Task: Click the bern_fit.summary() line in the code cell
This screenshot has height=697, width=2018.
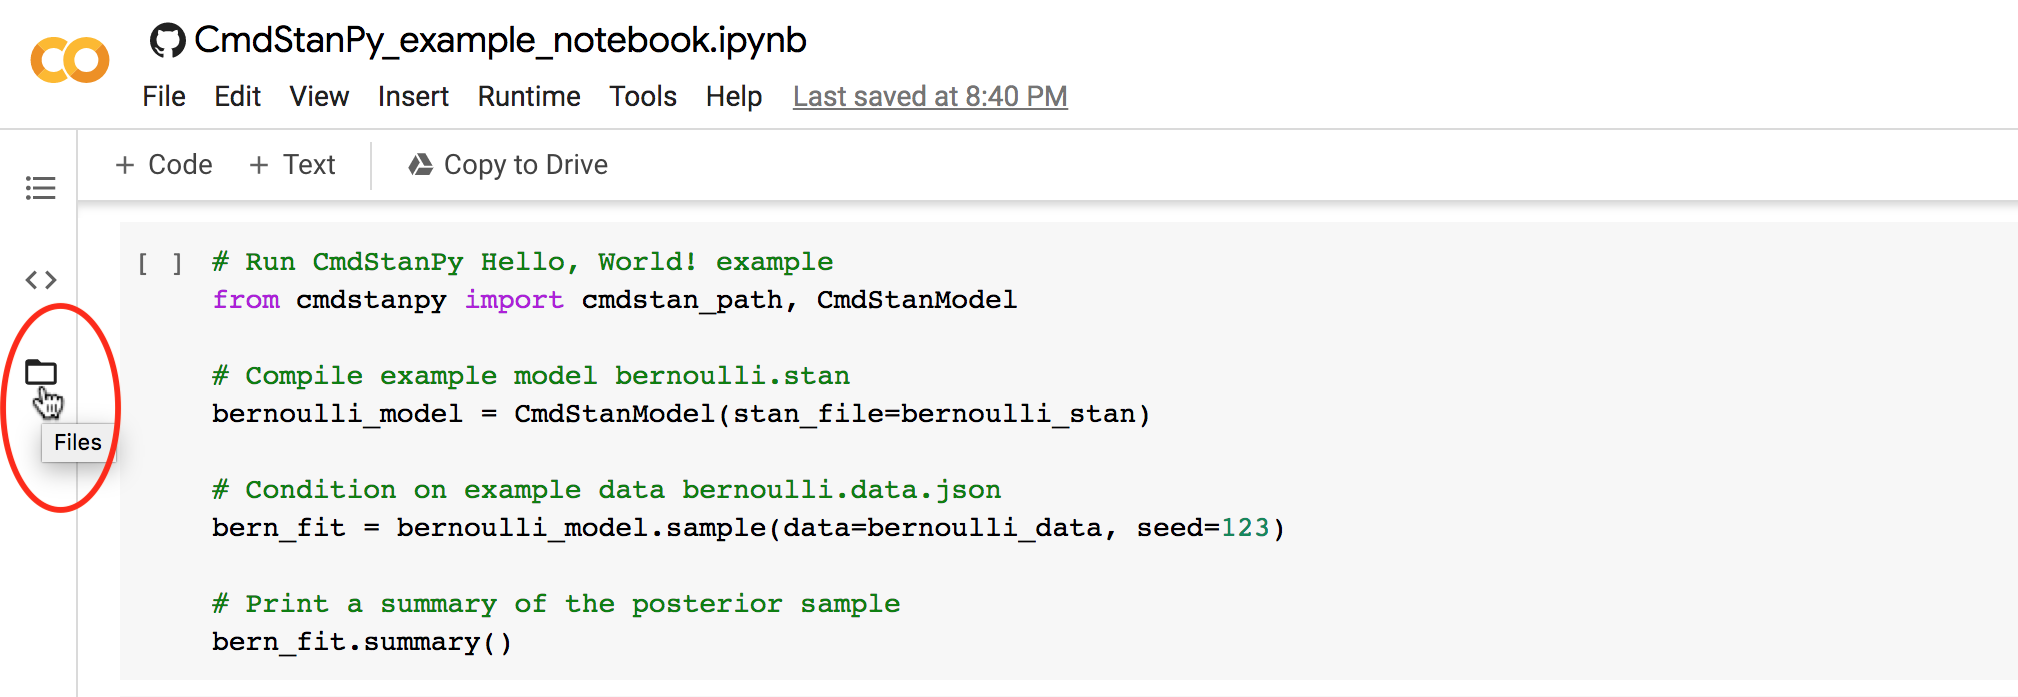Action: coord(362,642)
